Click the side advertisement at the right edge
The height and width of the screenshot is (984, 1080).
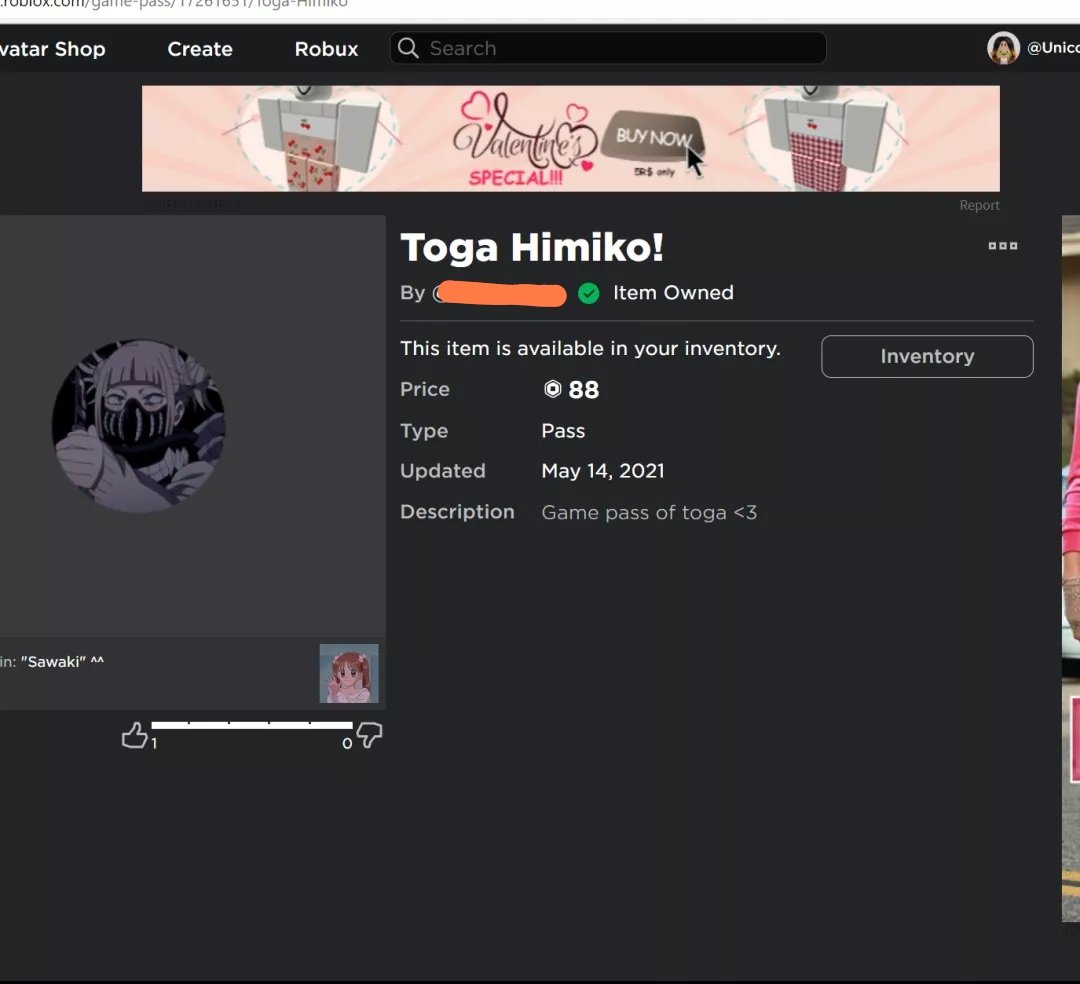tap(1070, 568)
